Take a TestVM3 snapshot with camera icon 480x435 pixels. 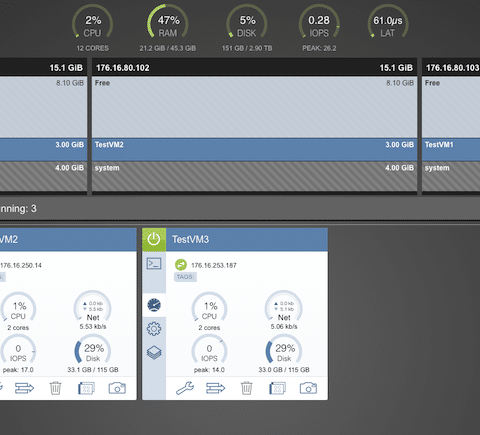coord(308,388)
